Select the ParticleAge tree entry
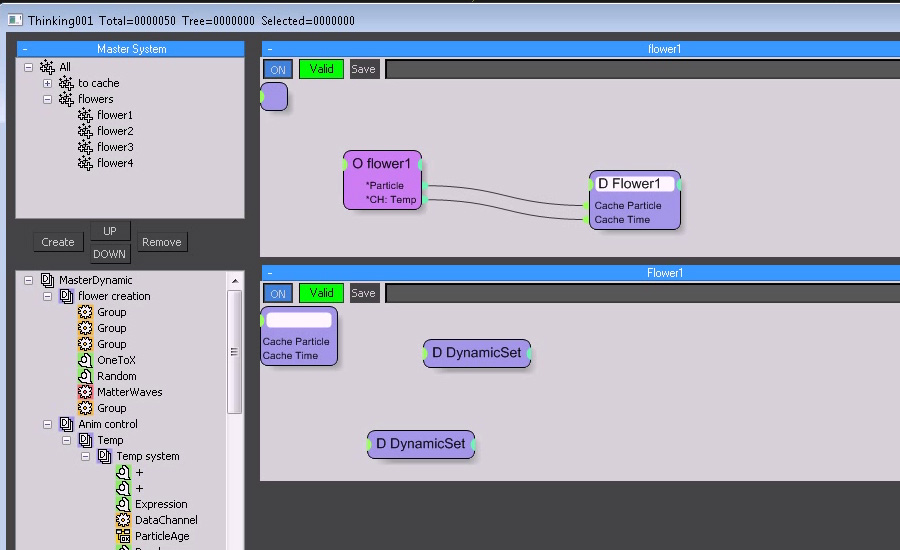The width and height of the screenshot is (900, 550). click(x=162, y=536)
